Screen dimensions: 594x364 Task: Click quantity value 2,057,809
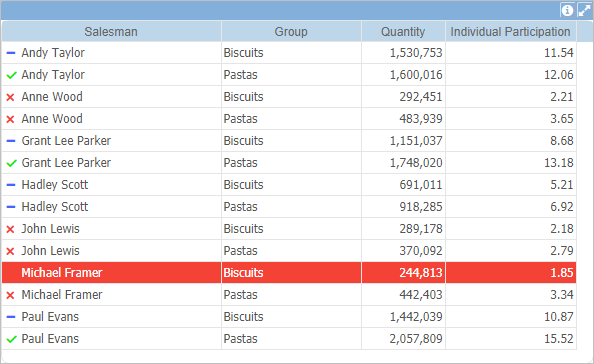point(416,338)
